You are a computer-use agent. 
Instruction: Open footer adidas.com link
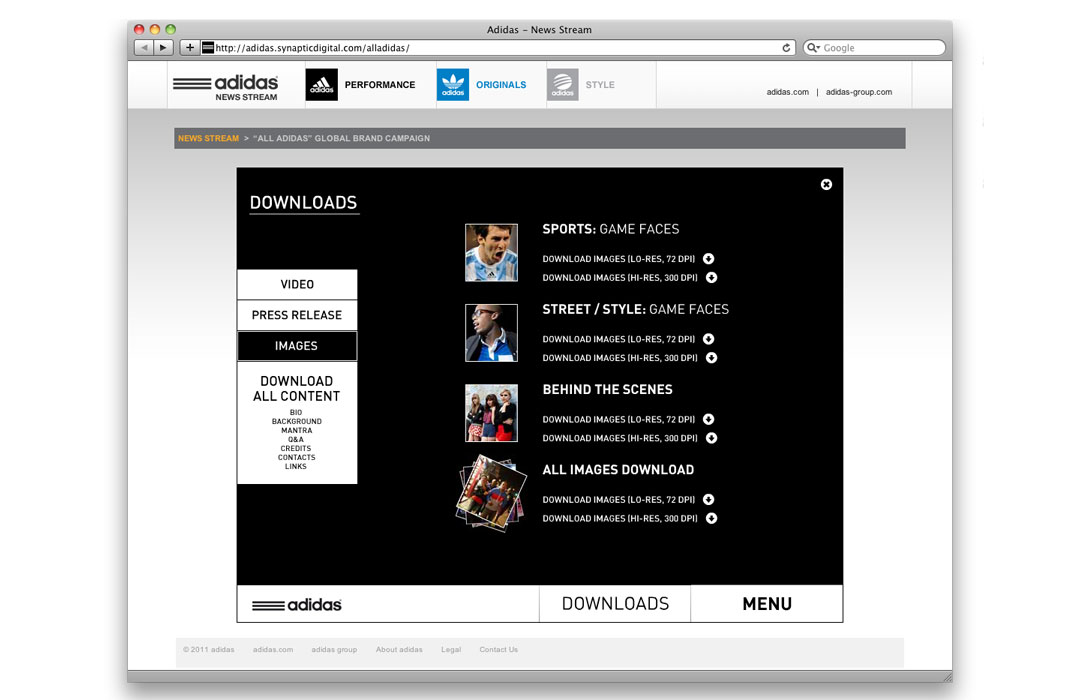[273, 650]
